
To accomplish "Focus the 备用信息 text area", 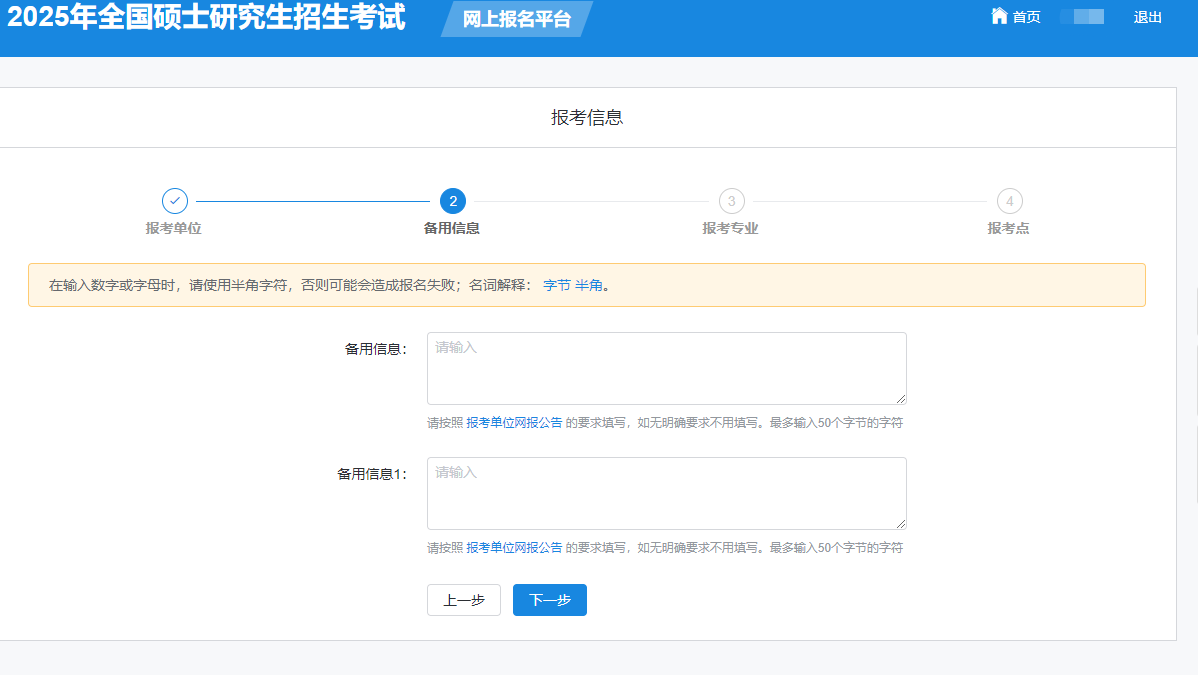I will (666, 368).
